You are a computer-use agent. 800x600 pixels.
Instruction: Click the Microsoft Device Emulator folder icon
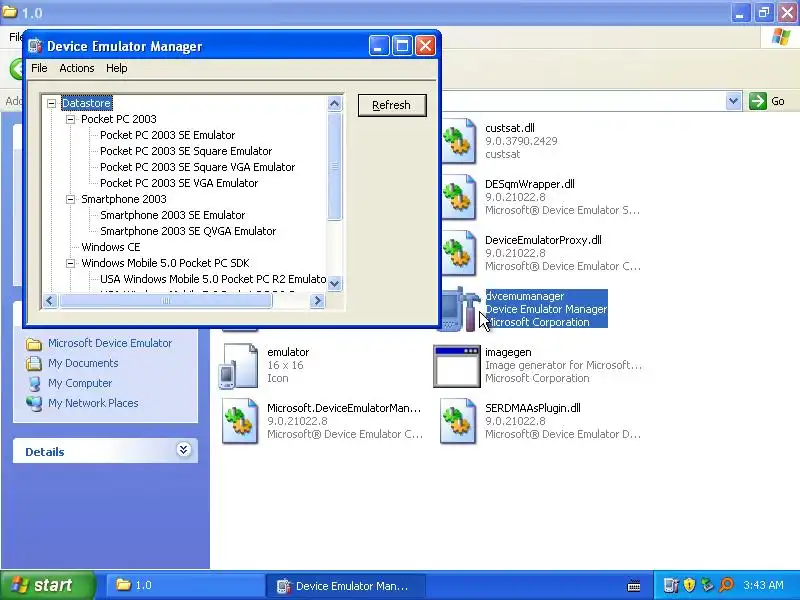pyautogui.click(x=34, y=344)
